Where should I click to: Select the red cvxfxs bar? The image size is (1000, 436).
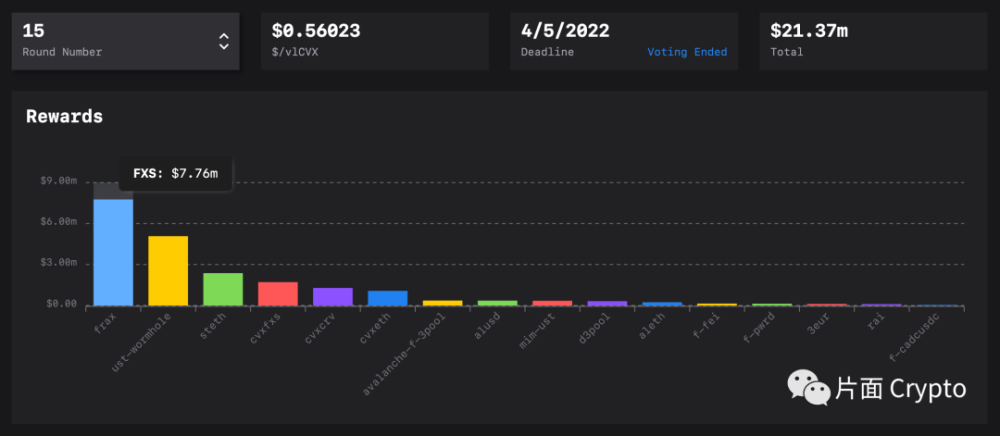(278, 294)
